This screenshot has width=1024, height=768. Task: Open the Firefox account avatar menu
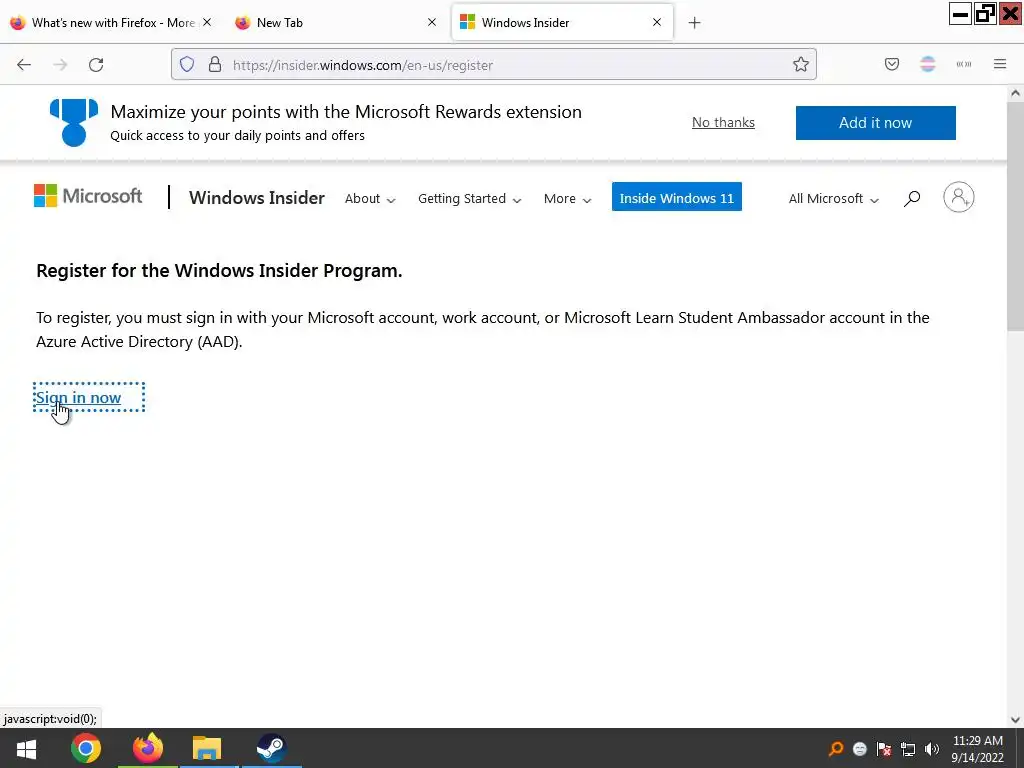coord(928,65)
